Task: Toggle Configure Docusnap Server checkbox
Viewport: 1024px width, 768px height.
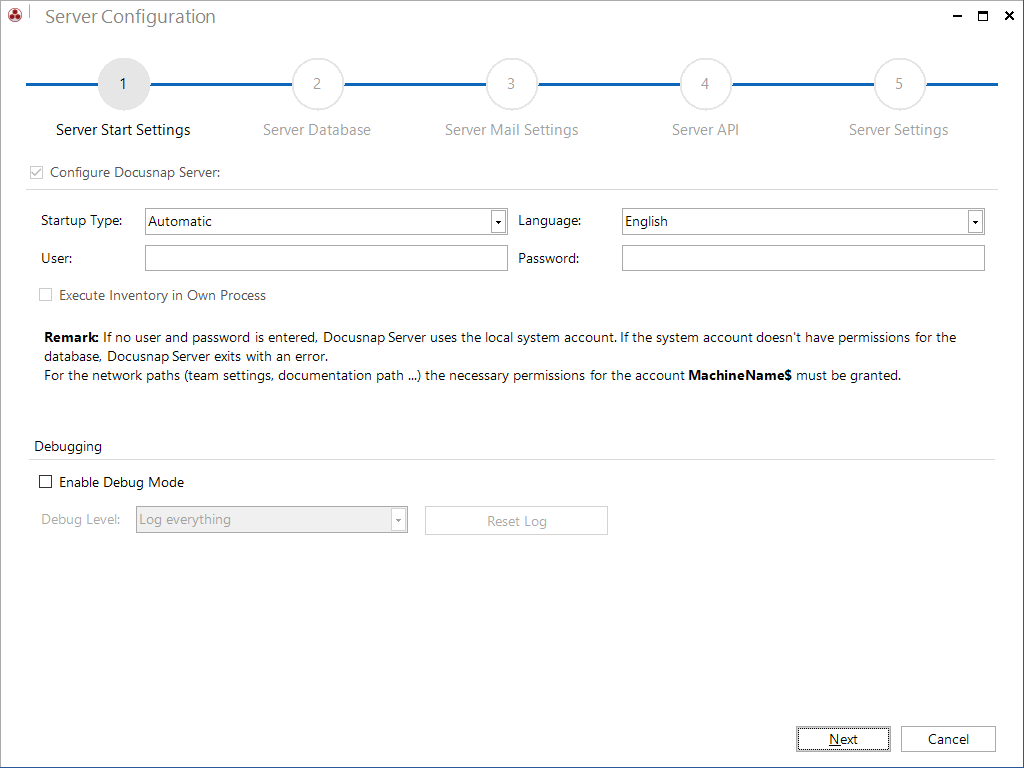Action: 37,172
